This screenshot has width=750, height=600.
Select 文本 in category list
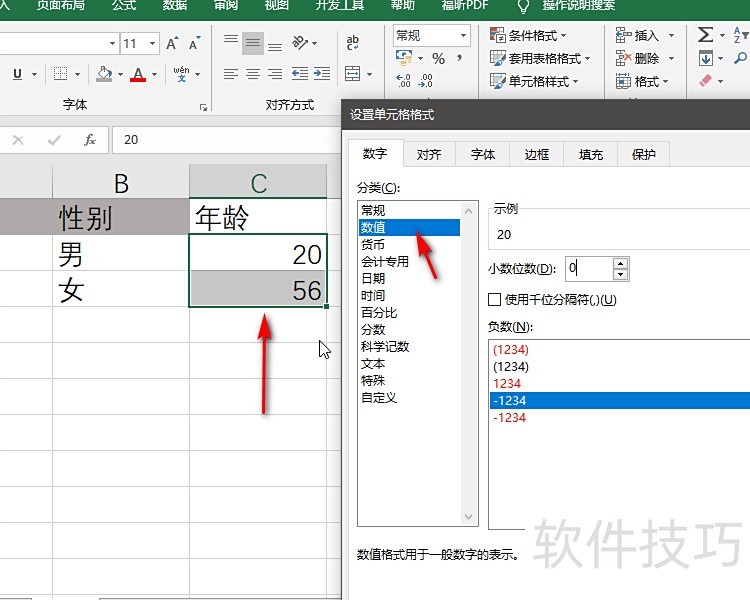409,364
